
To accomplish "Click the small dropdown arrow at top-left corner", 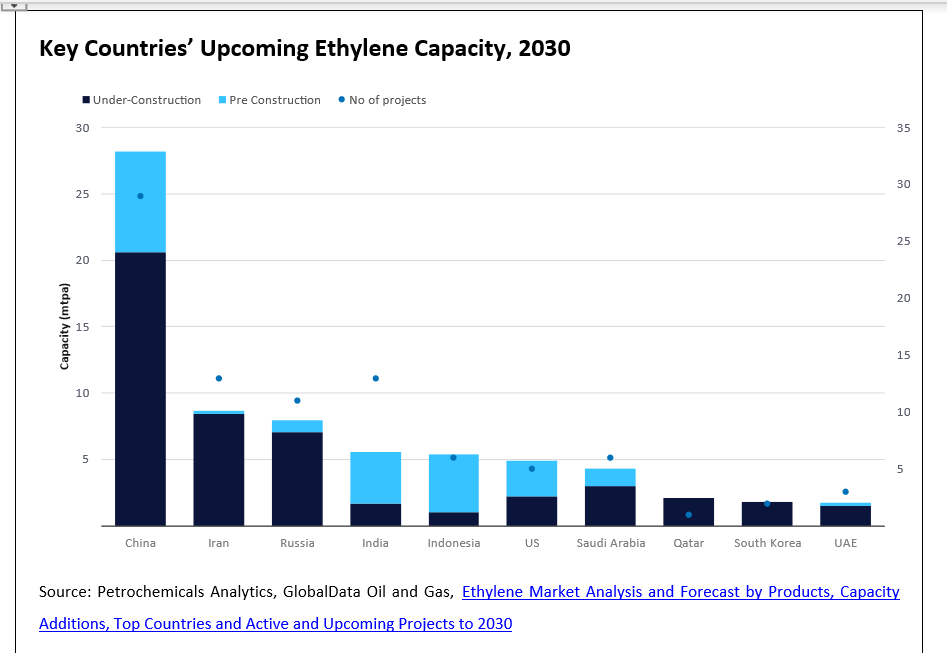I will [14, 5].
